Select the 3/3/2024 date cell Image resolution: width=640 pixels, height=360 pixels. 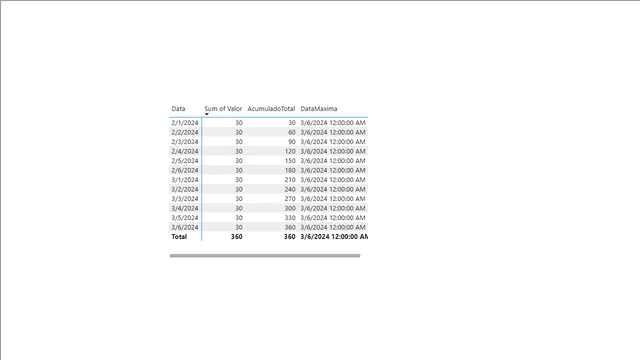click(184, 199)
